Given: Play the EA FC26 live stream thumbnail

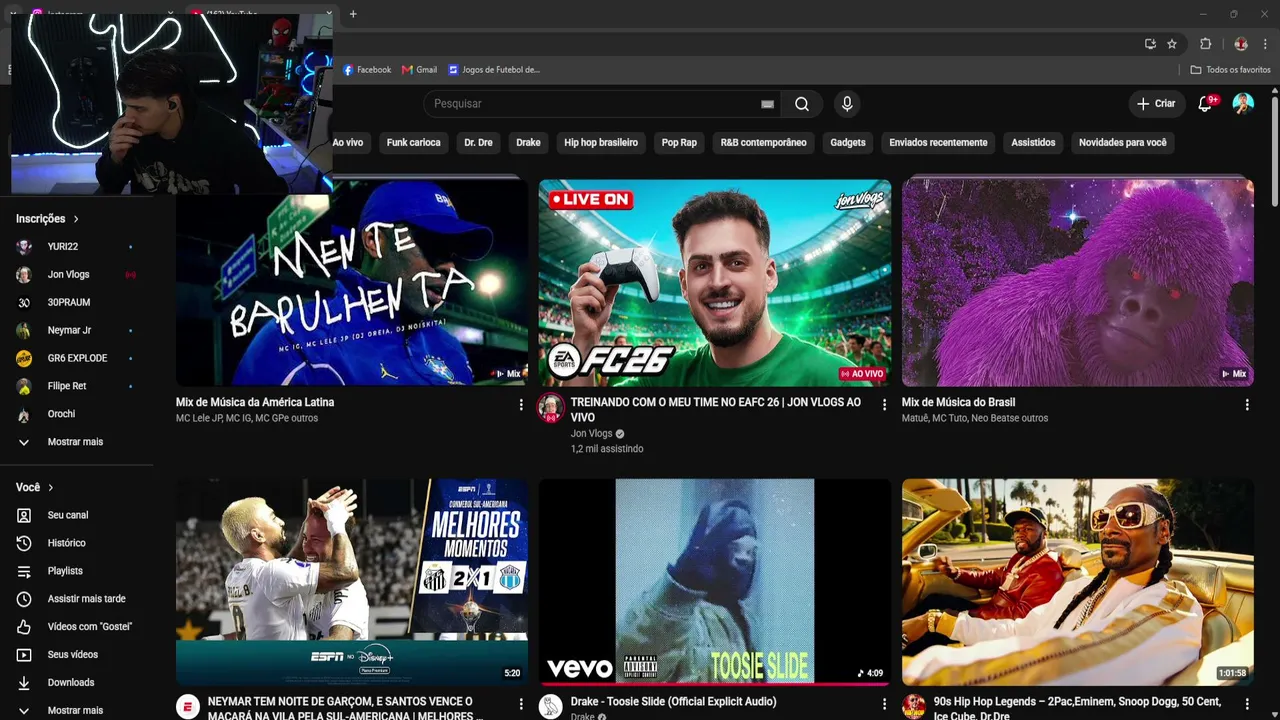Looking at the screenshot, I should click(x=715, y=283).
